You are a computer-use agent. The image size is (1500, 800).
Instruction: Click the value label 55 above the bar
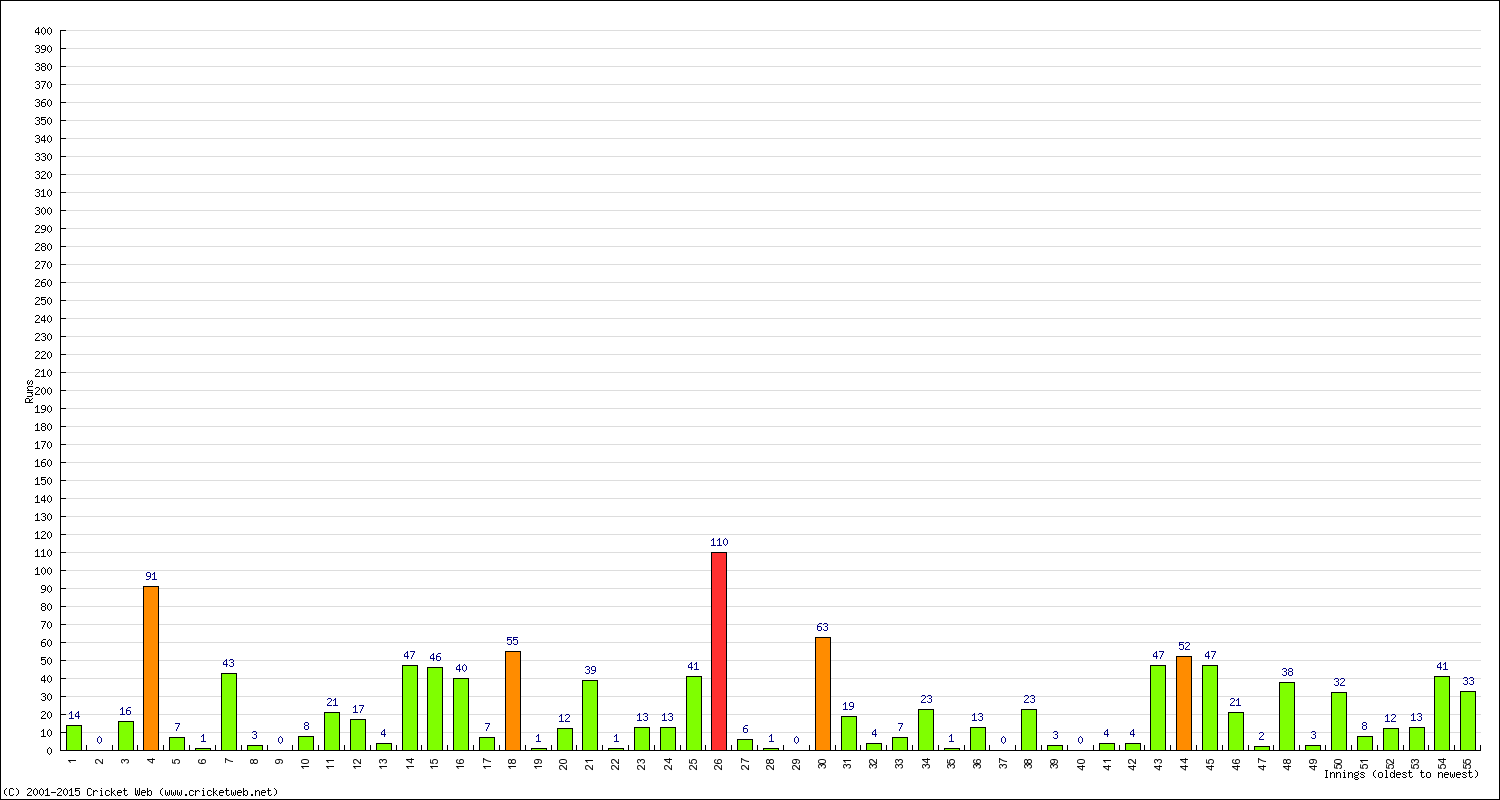click(x=512, y=641)
